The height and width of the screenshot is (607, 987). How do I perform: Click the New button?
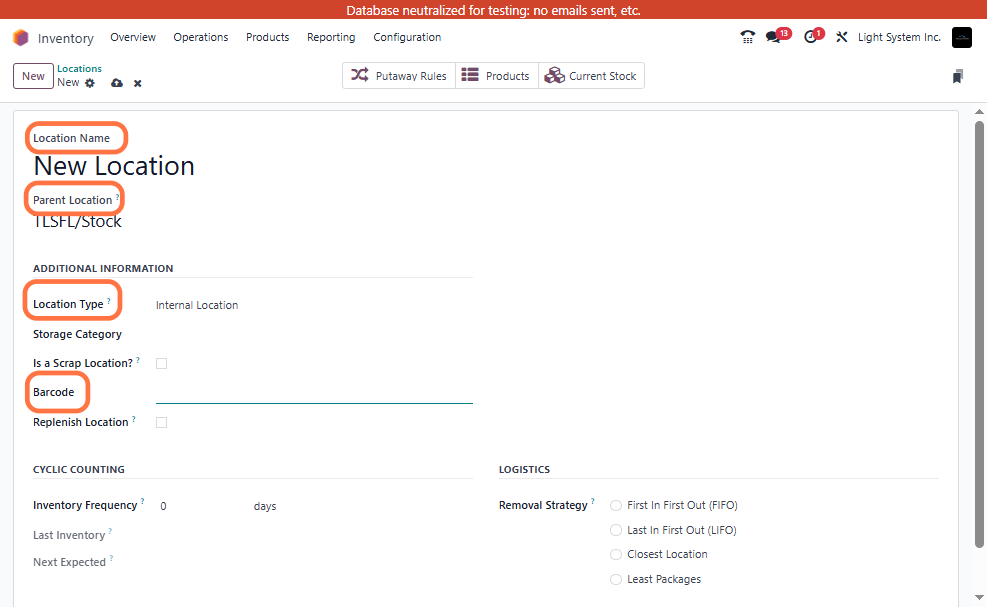(33, 76)
